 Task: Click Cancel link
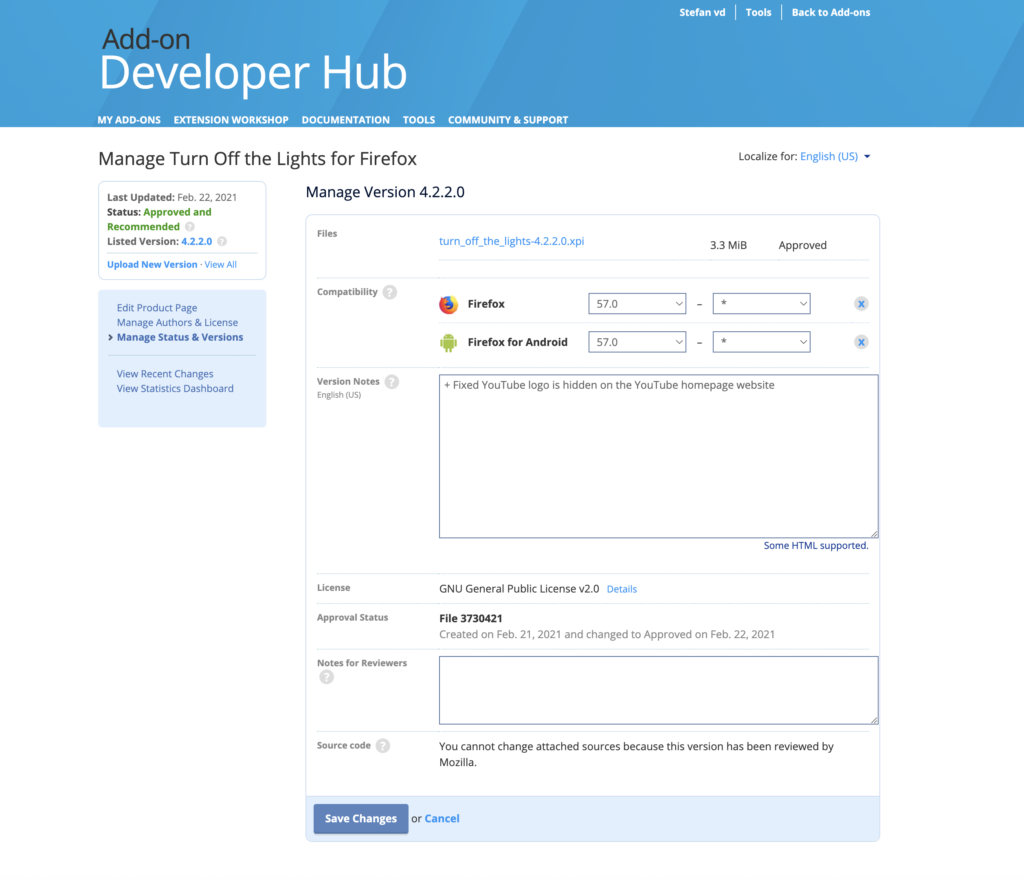441,819
